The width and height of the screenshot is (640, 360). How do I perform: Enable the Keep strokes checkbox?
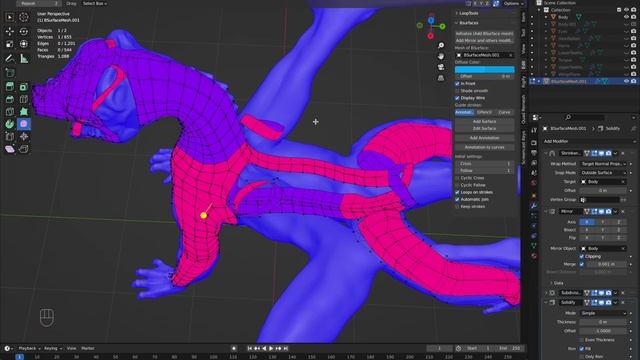click(458, 207)
